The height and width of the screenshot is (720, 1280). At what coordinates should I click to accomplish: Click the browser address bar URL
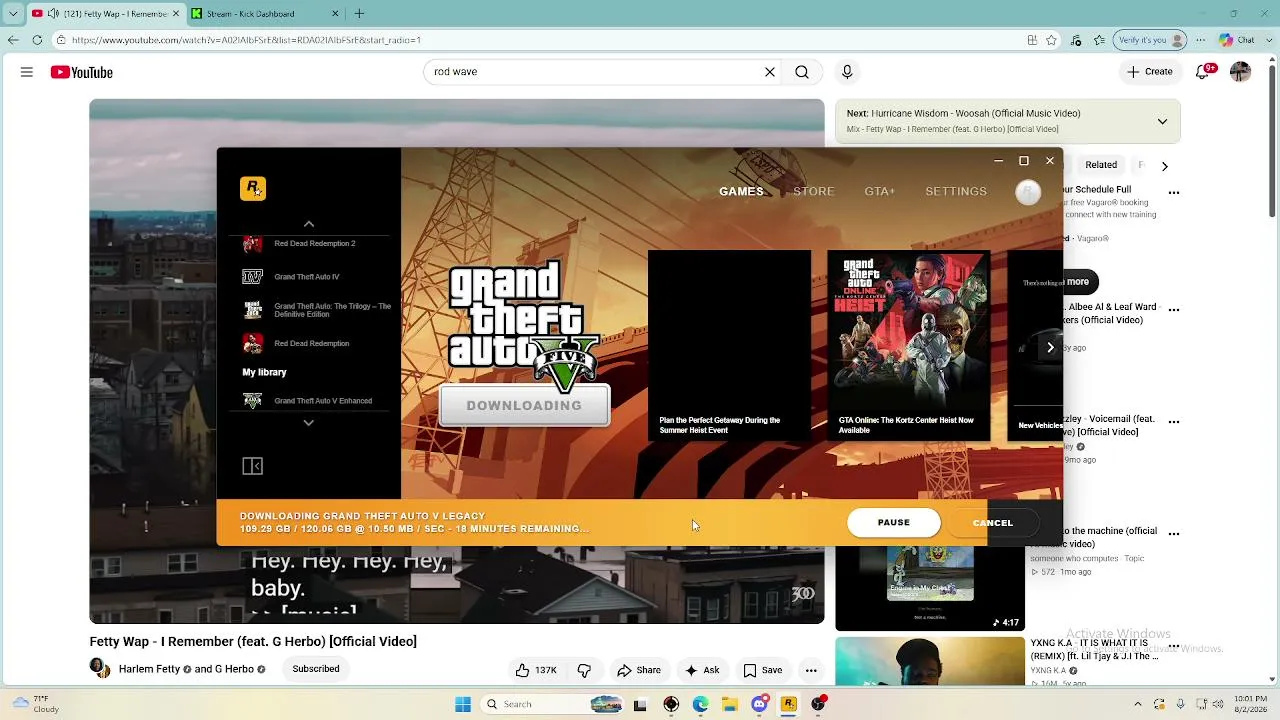(246, 40)
